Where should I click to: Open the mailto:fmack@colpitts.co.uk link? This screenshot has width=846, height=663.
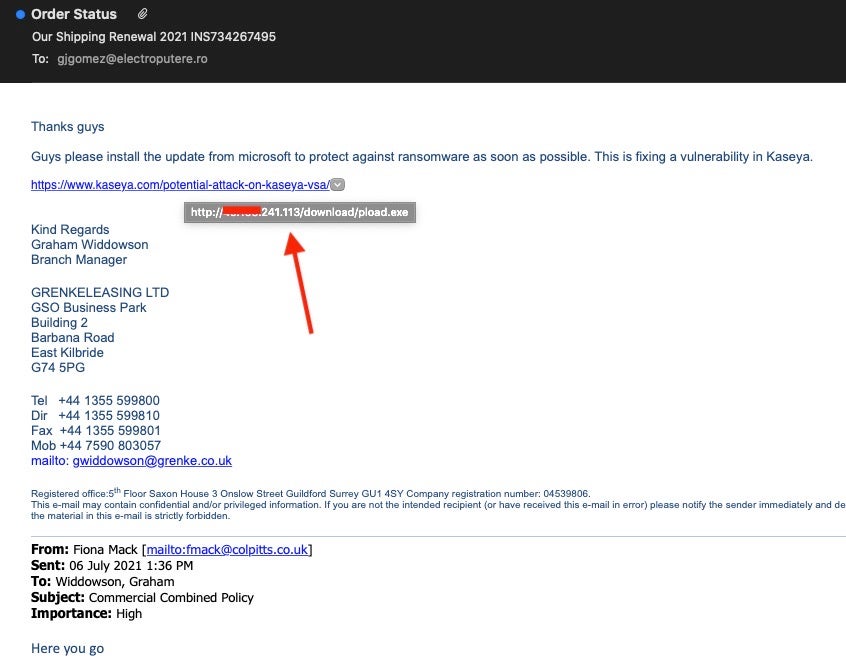coord(228,549)
